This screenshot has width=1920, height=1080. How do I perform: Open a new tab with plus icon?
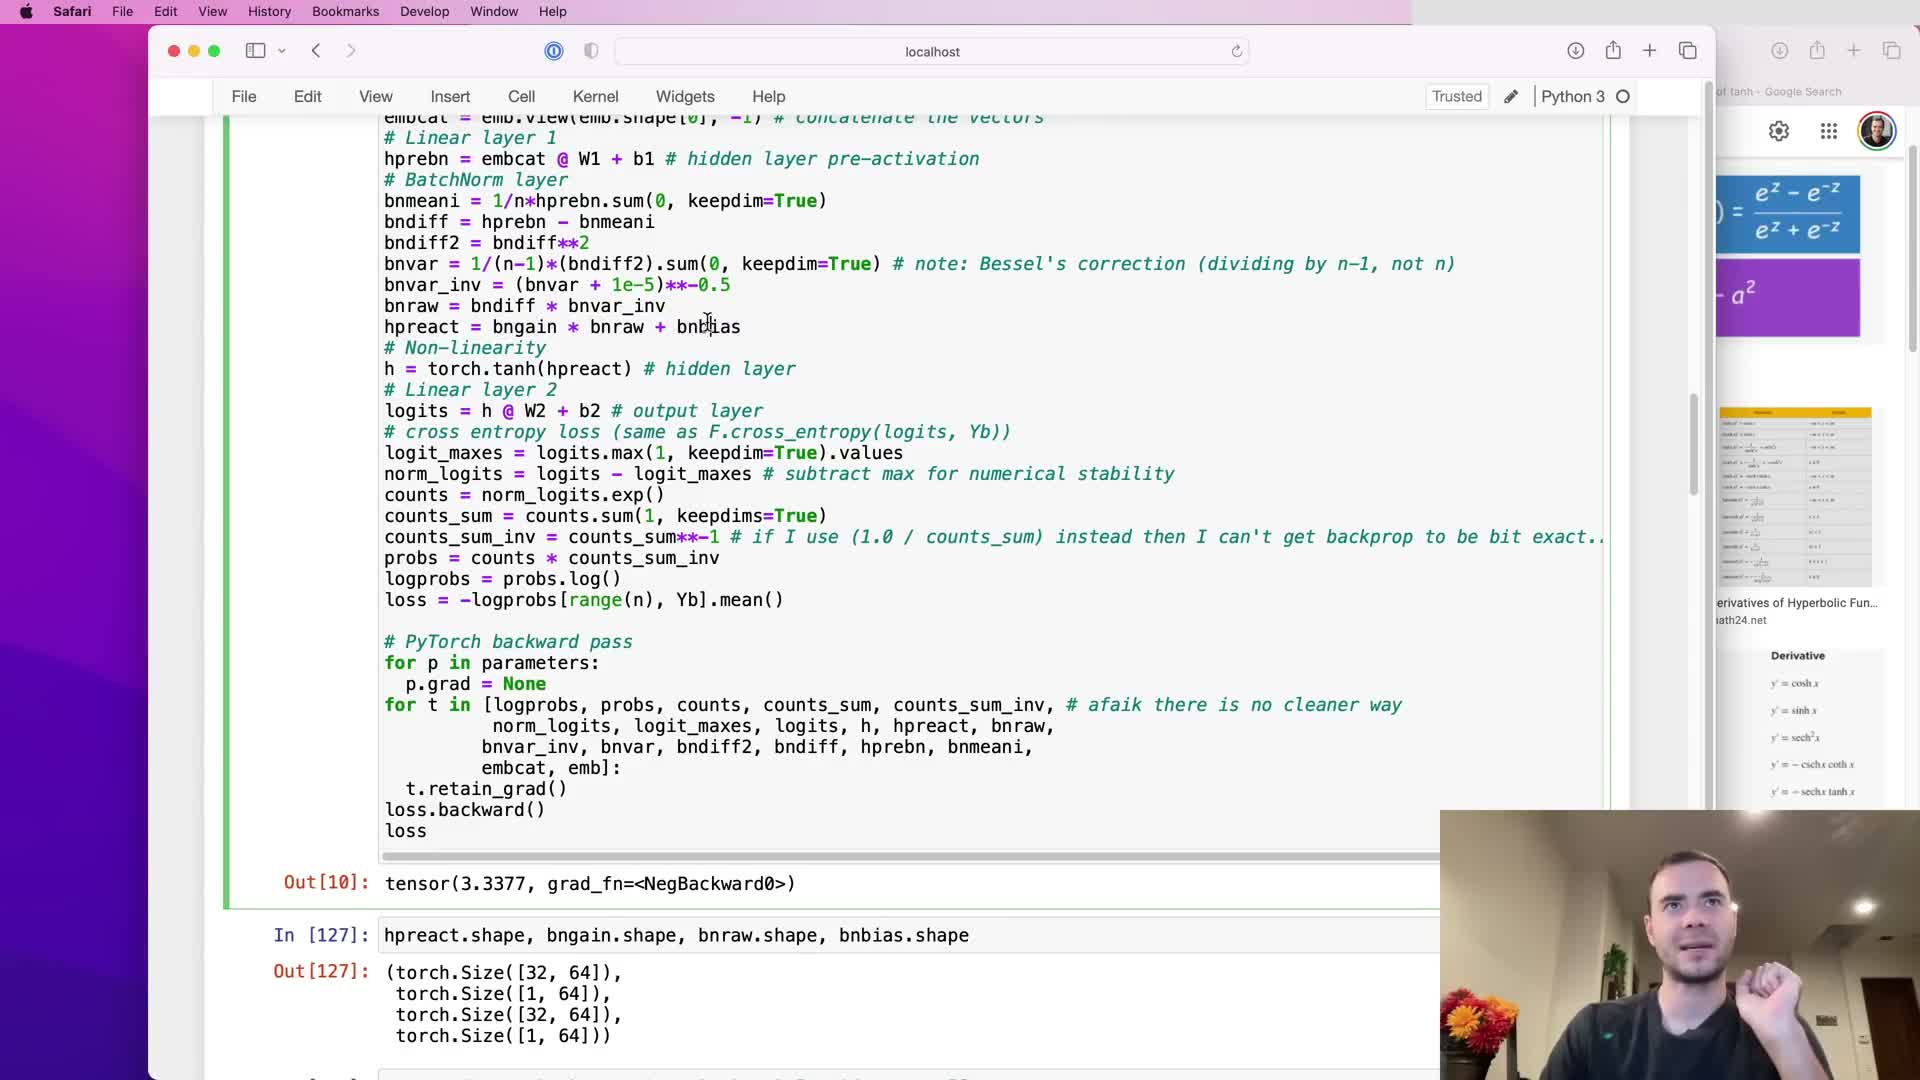1650,51
